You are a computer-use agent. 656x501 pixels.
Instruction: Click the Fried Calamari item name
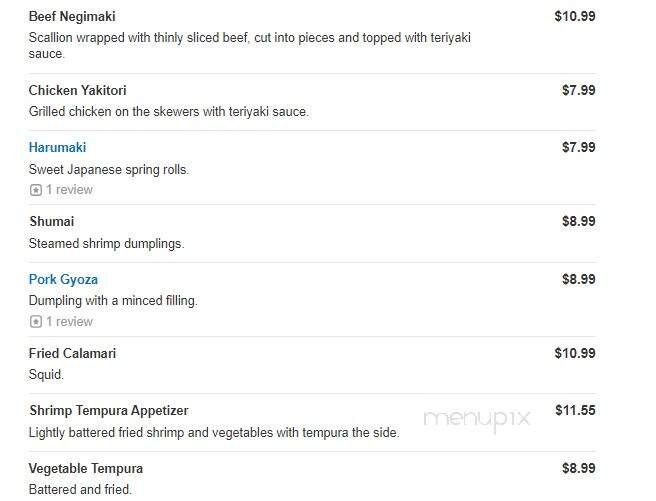[73, 354]
